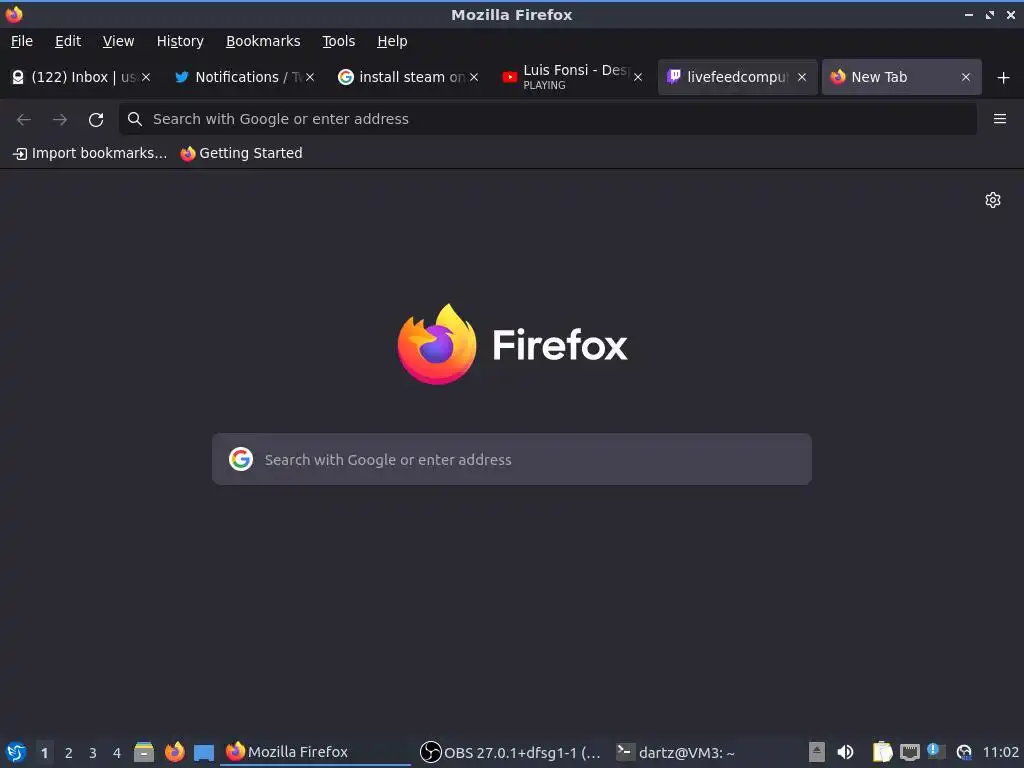
Task: Close the New Tab tab
Action: 966,77
